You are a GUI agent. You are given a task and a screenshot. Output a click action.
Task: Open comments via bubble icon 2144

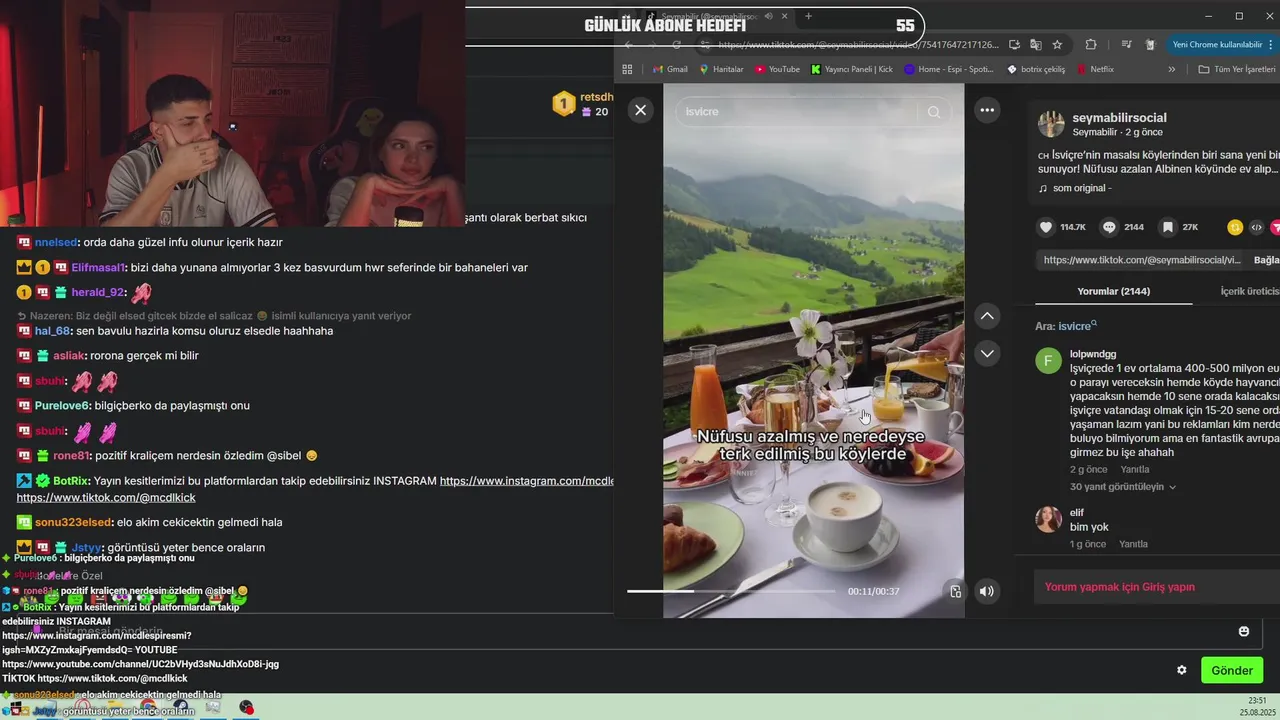tap(1109, 227)
